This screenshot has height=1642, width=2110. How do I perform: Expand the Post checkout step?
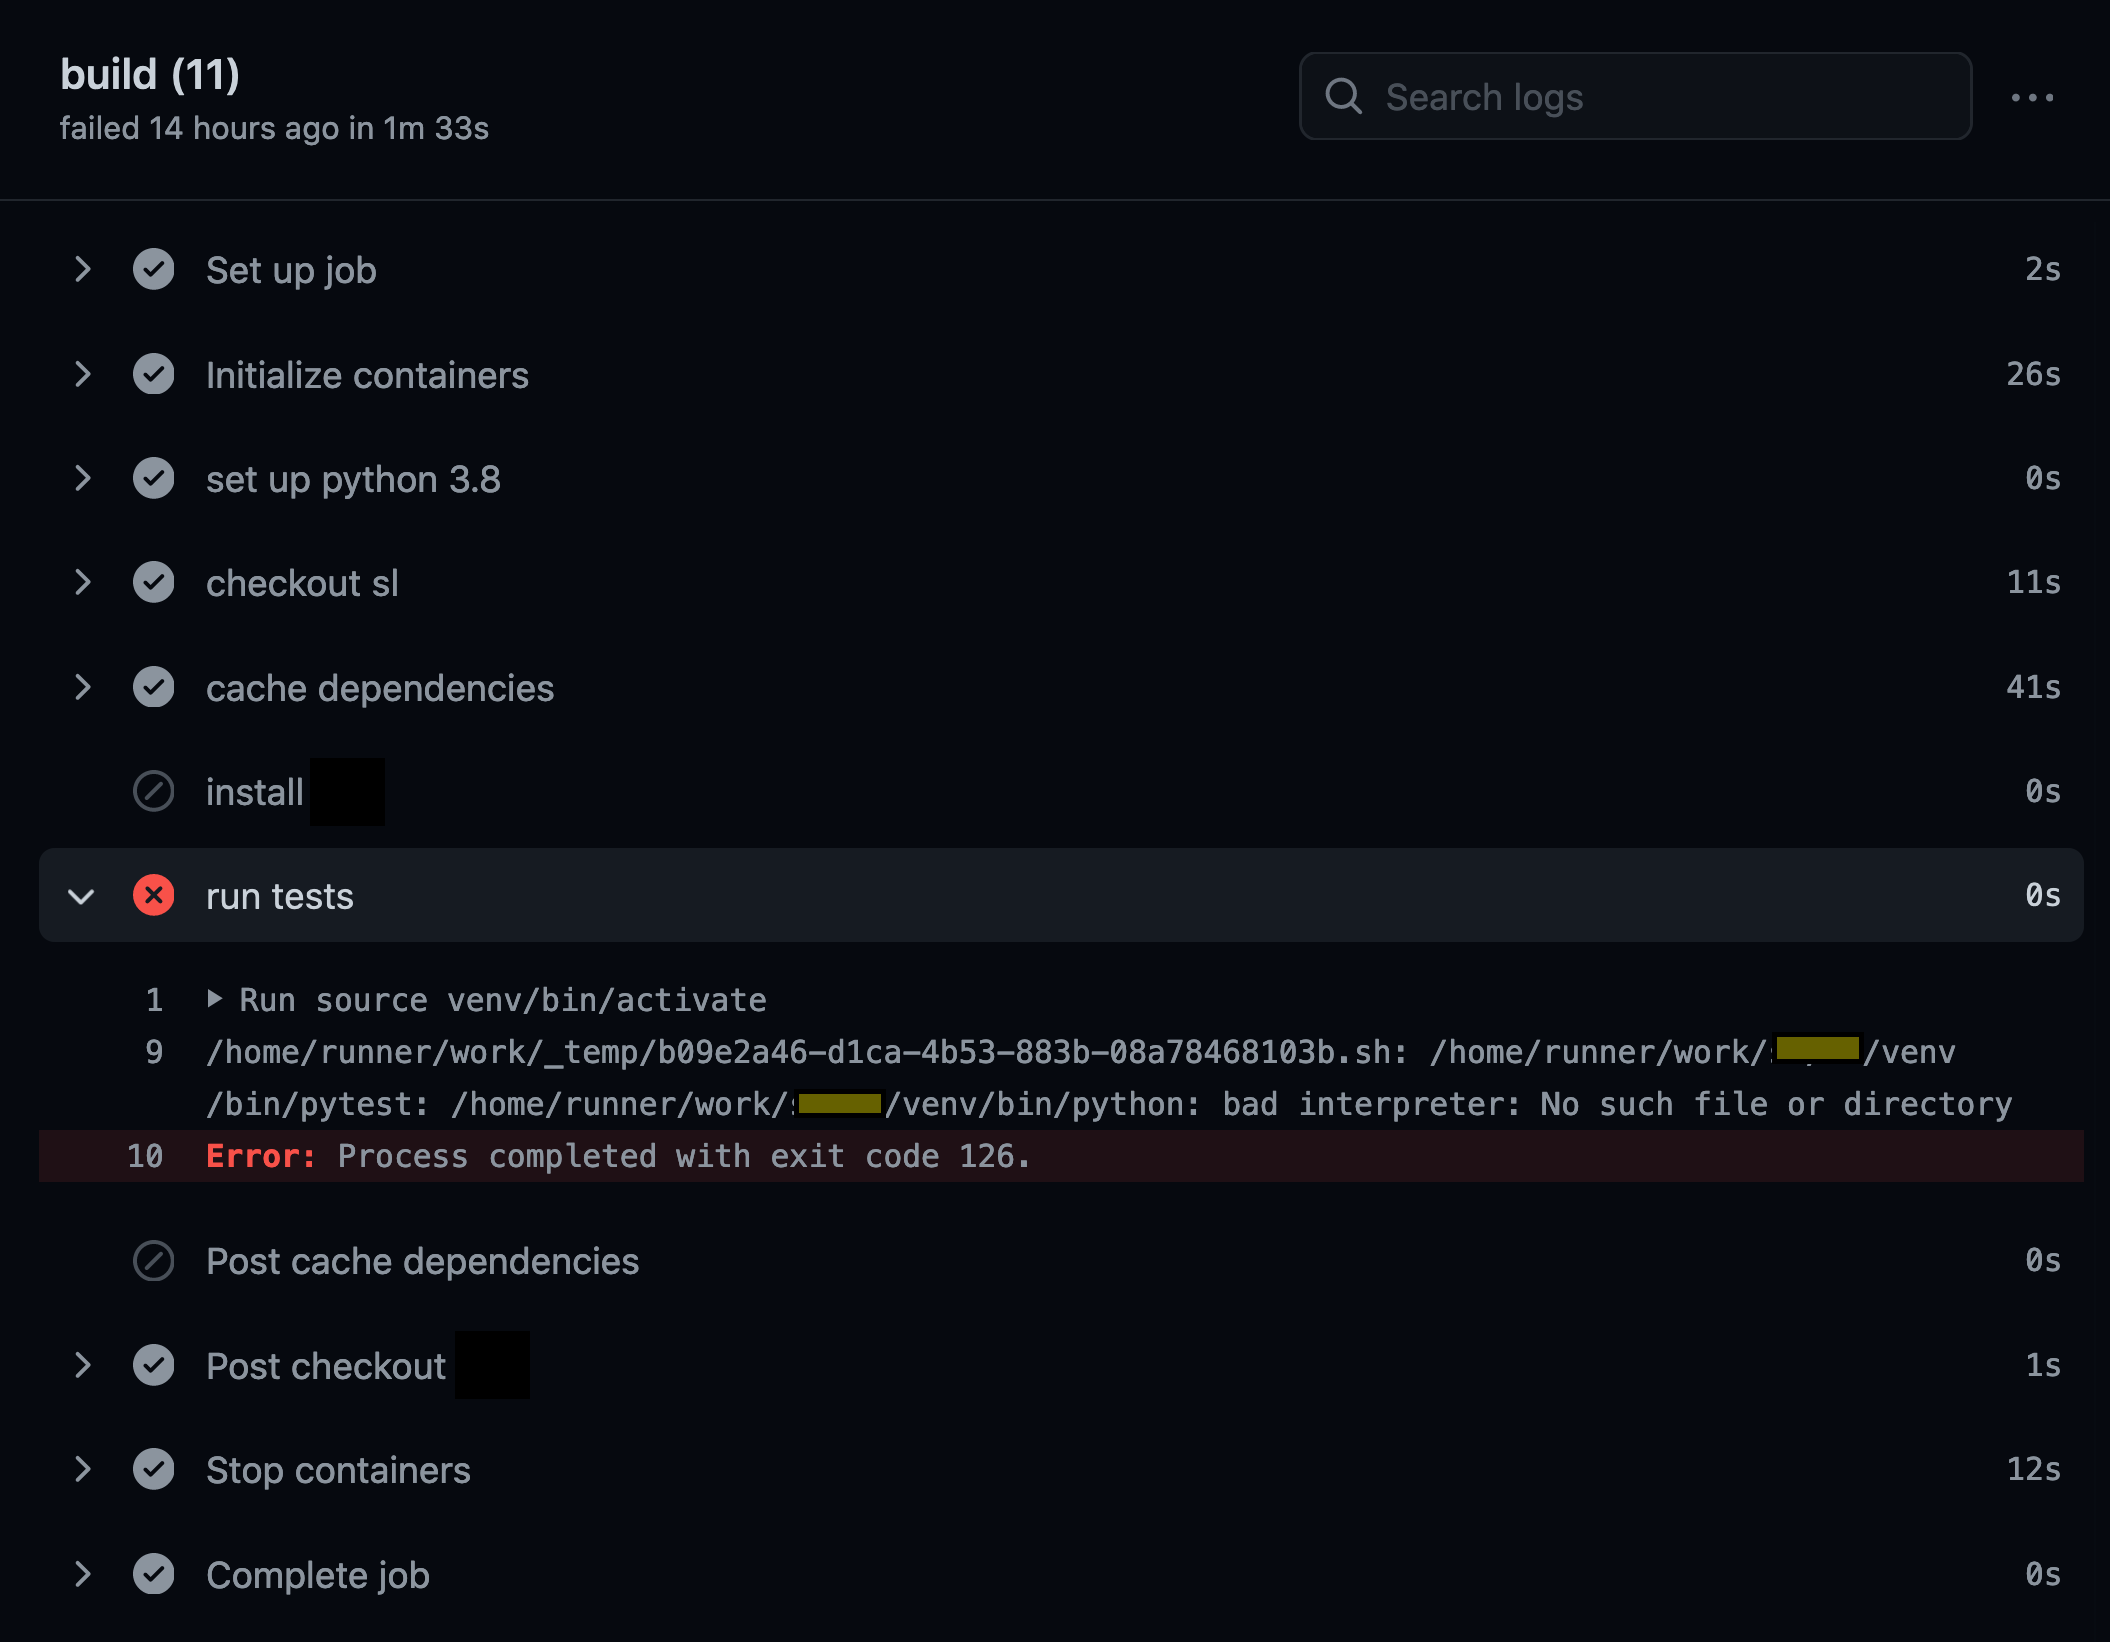(x=82, y=1365)
